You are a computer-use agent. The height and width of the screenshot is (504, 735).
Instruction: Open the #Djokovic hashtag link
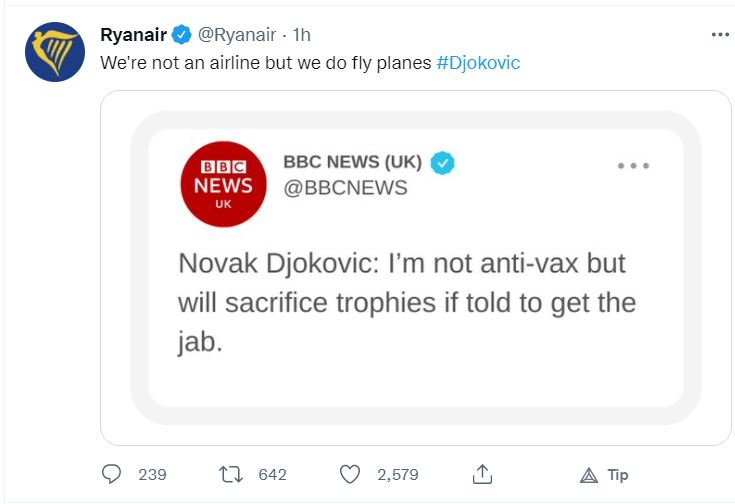[478, 62]
